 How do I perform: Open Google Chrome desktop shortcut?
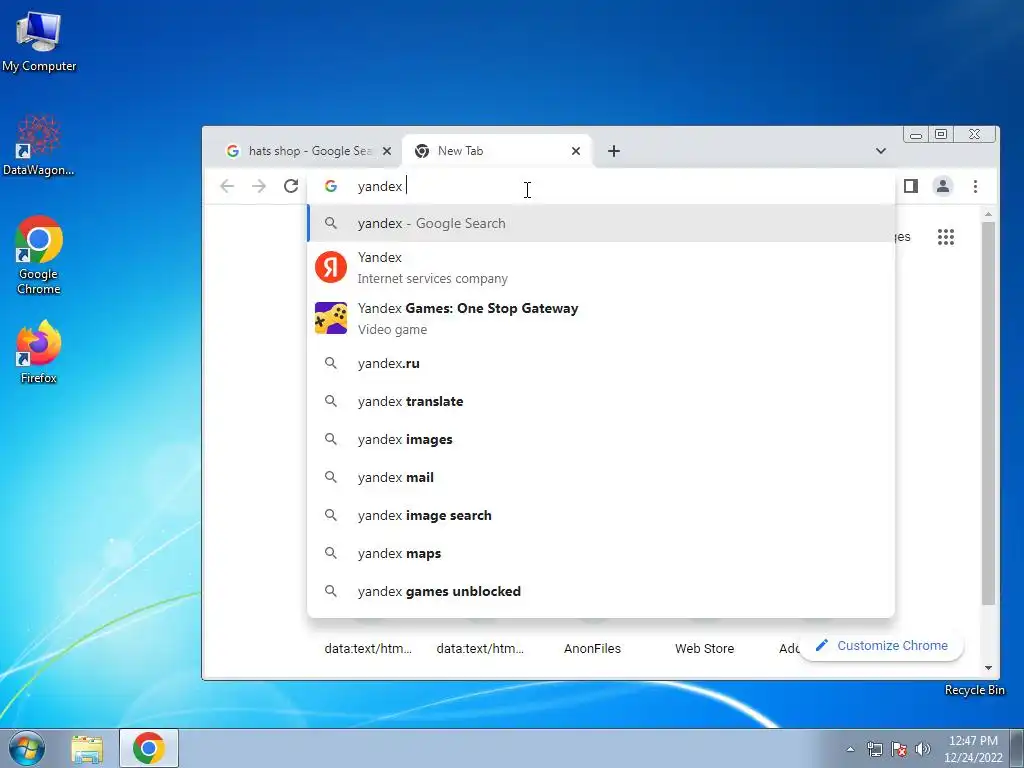(39, 255)
